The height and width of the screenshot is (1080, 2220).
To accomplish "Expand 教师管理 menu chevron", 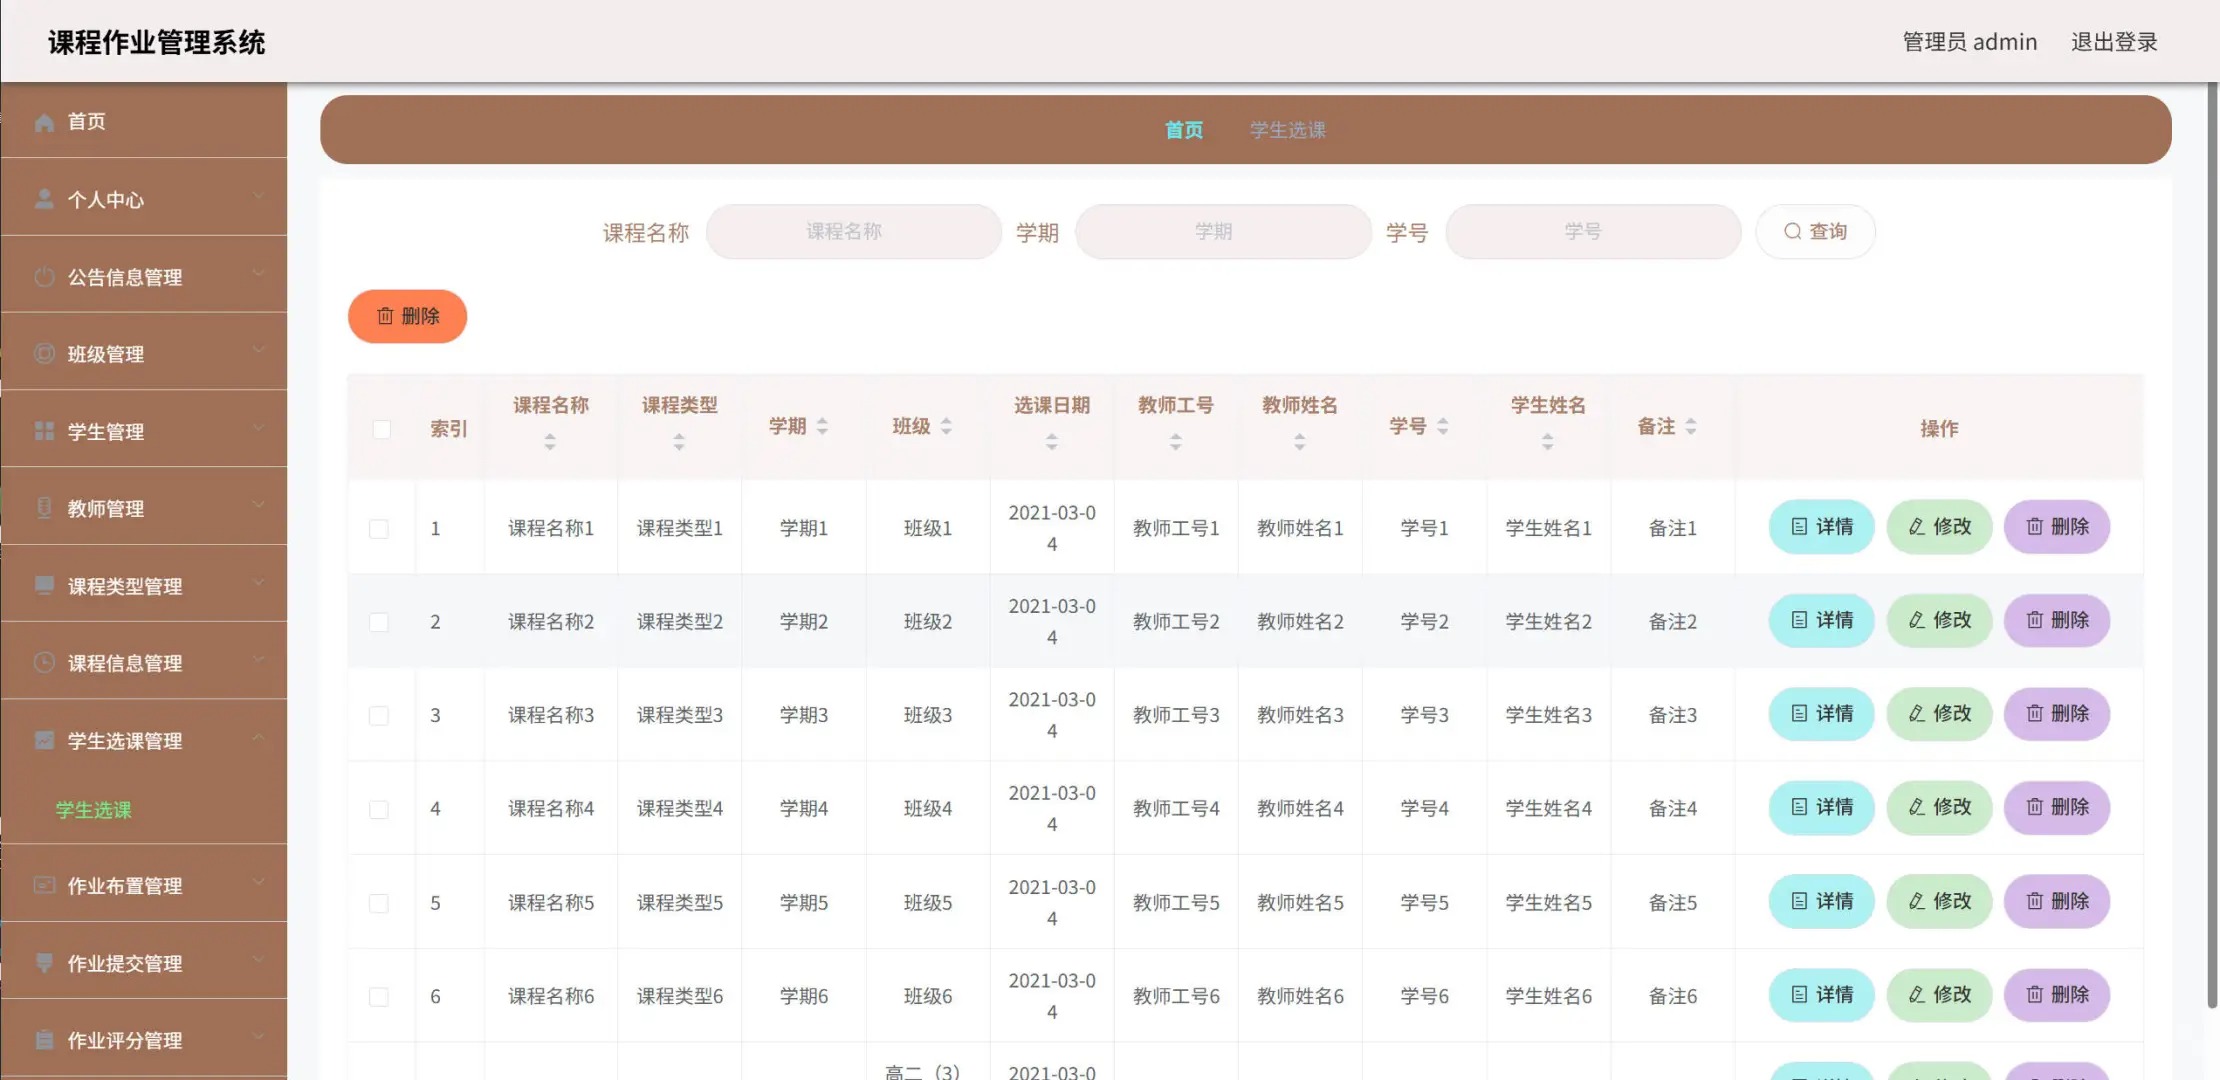I will [x=259, y=504].
